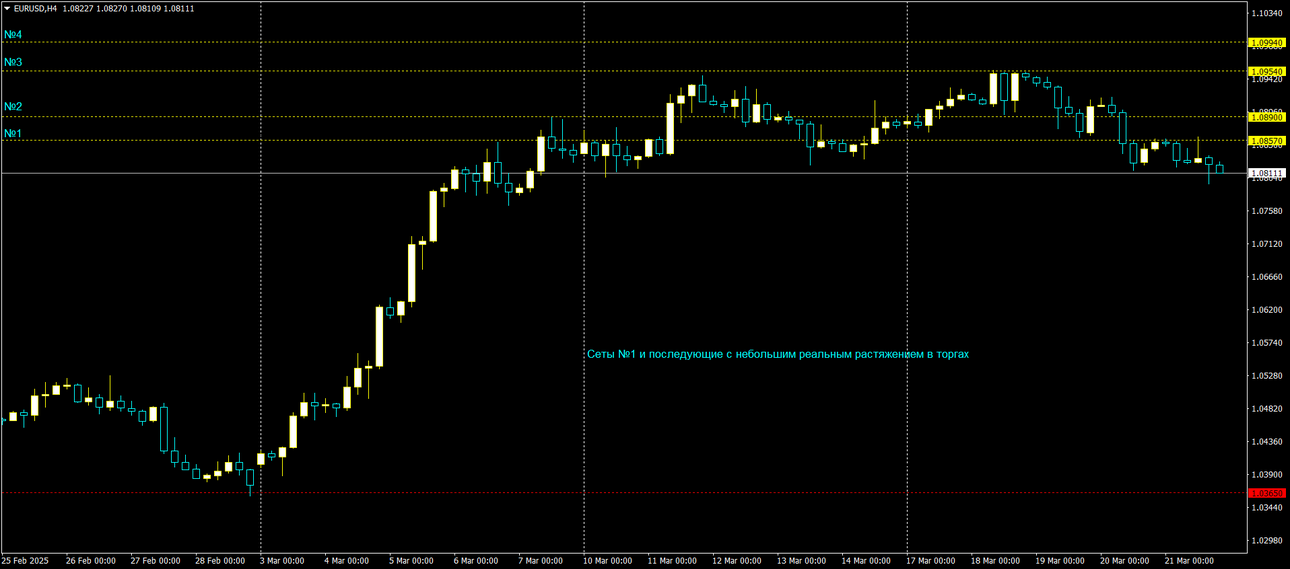Screen dimensions: 1290x569
Task: Click the red 1.03650 price tag
Action: tap(1267, 493)
